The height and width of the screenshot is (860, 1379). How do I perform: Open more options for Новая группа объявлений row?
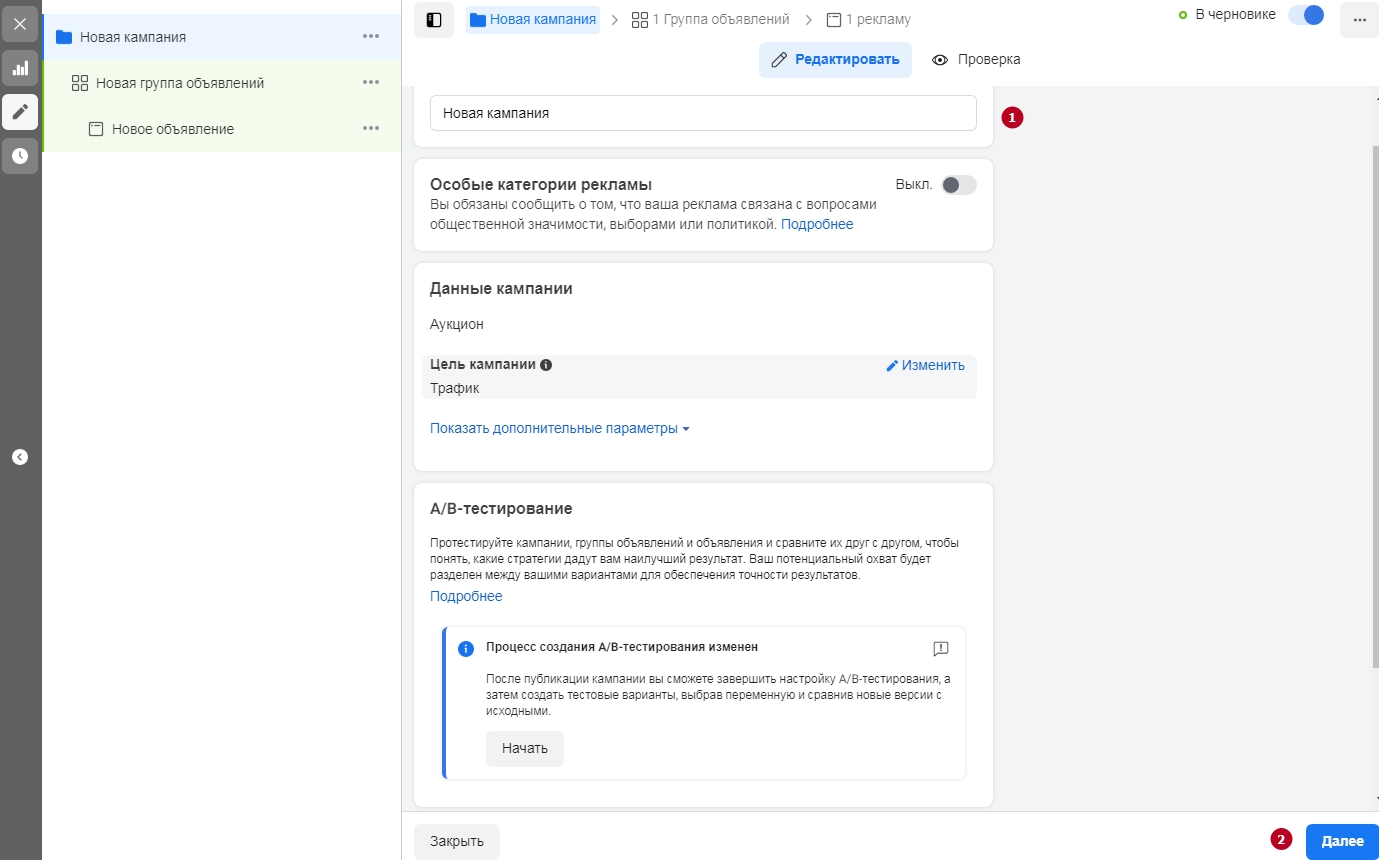tap(371, 83)
